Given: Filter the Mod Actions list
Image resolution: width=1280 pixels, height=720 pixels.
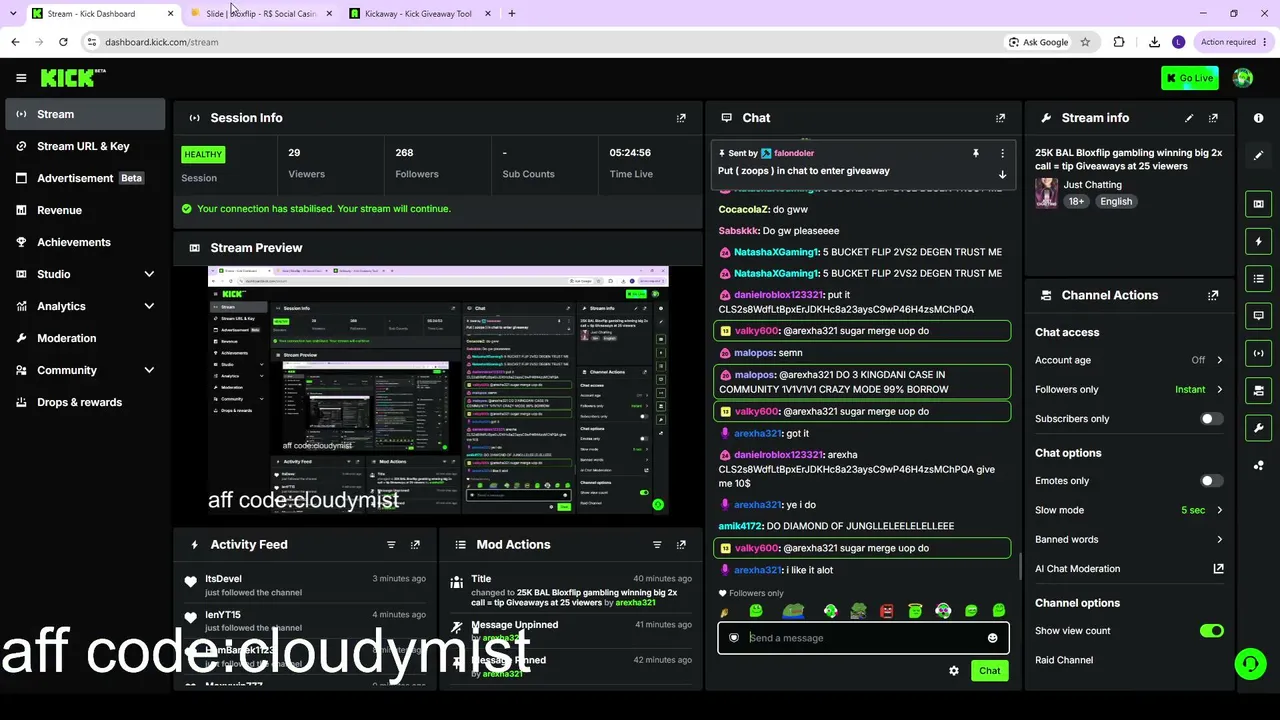Looking at the screenshot, I should click(657, 545).
